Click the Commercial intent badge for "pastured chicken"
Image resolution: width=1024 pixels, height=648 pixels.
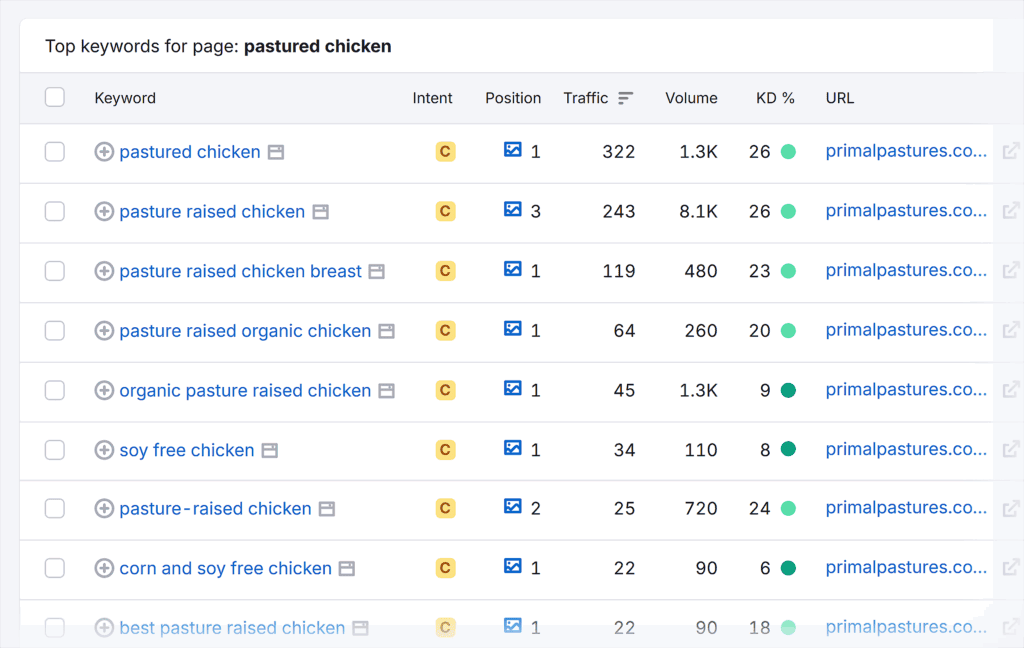(445, 152)
